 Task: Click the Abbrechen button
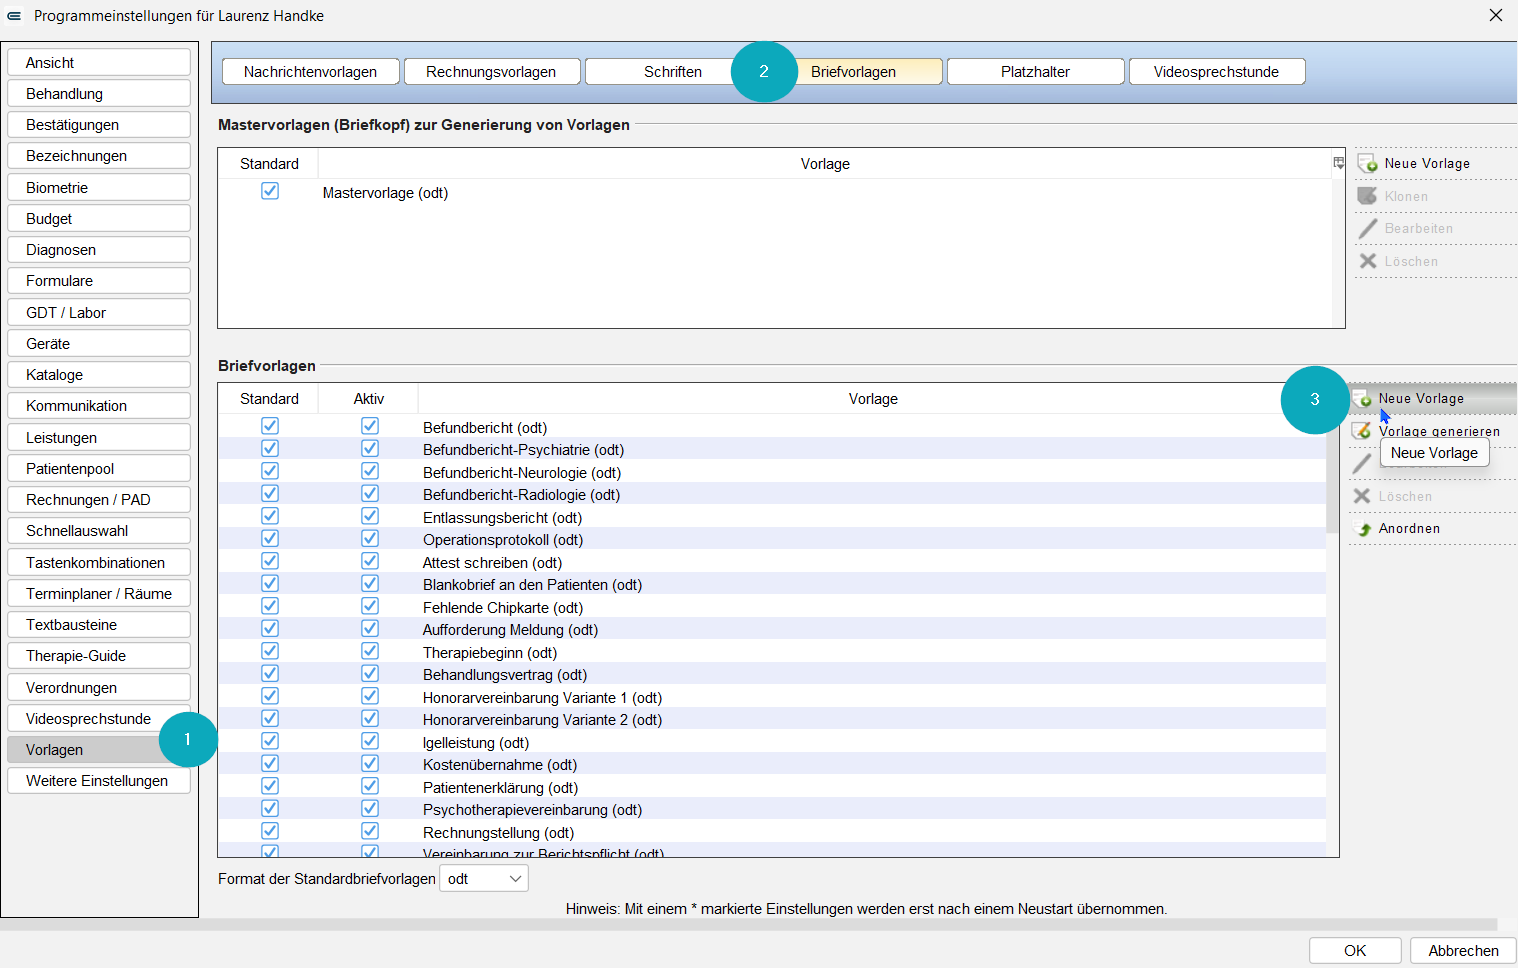click(x=1463, y=951)
